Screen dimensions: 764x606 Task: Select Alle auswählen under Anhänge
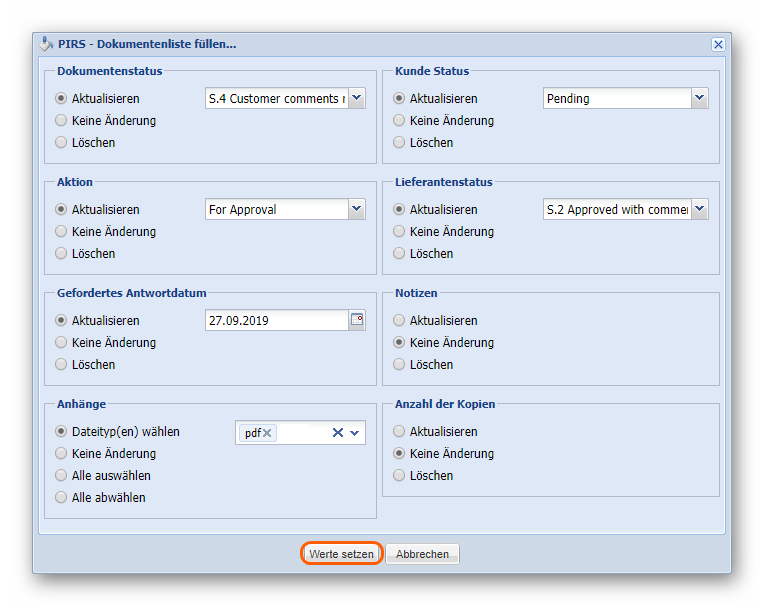62,476
